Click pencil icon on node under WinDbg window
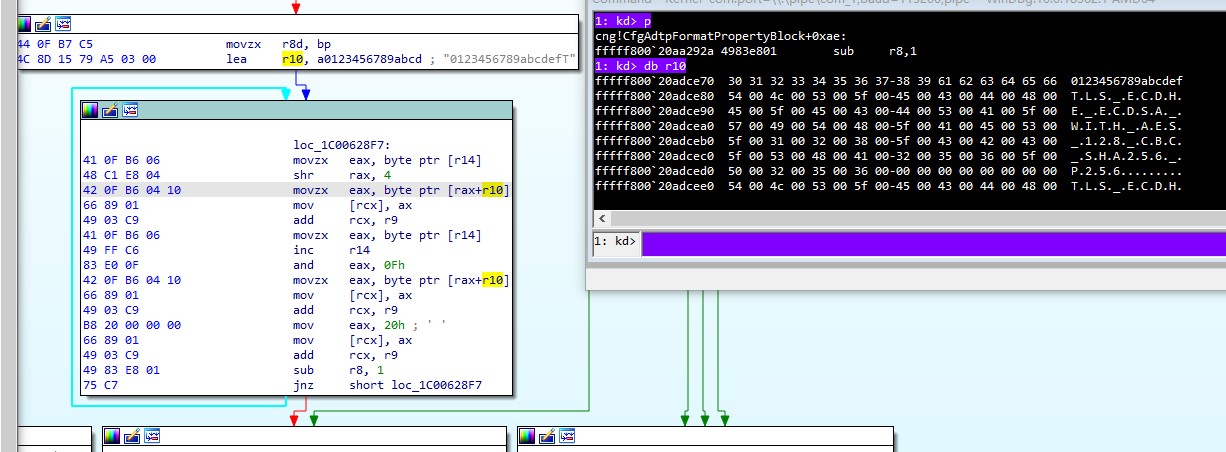Screen dimensions: 1226x452 coord(549,436)
